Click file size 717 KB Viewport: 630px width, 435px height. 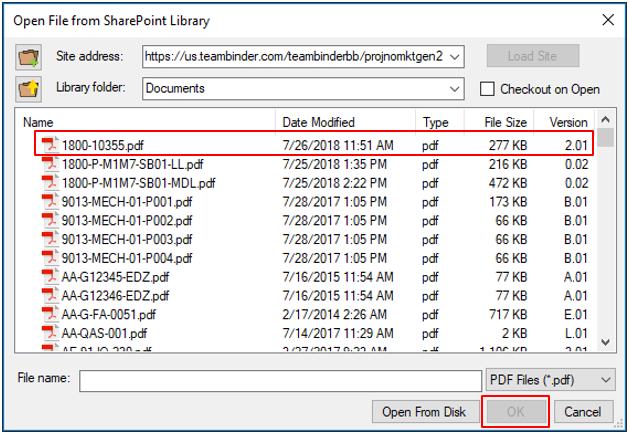(508, 314)
